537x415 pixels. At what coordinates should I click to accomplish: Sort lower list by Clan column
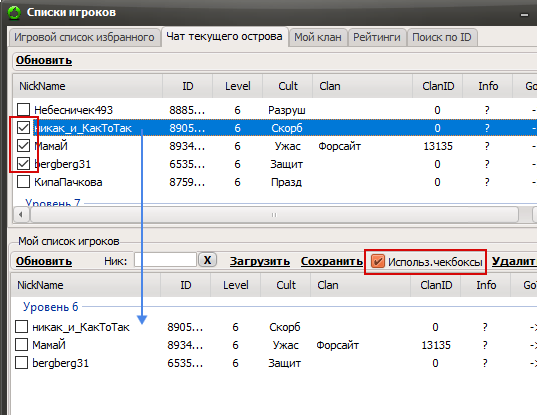(360, 285)
